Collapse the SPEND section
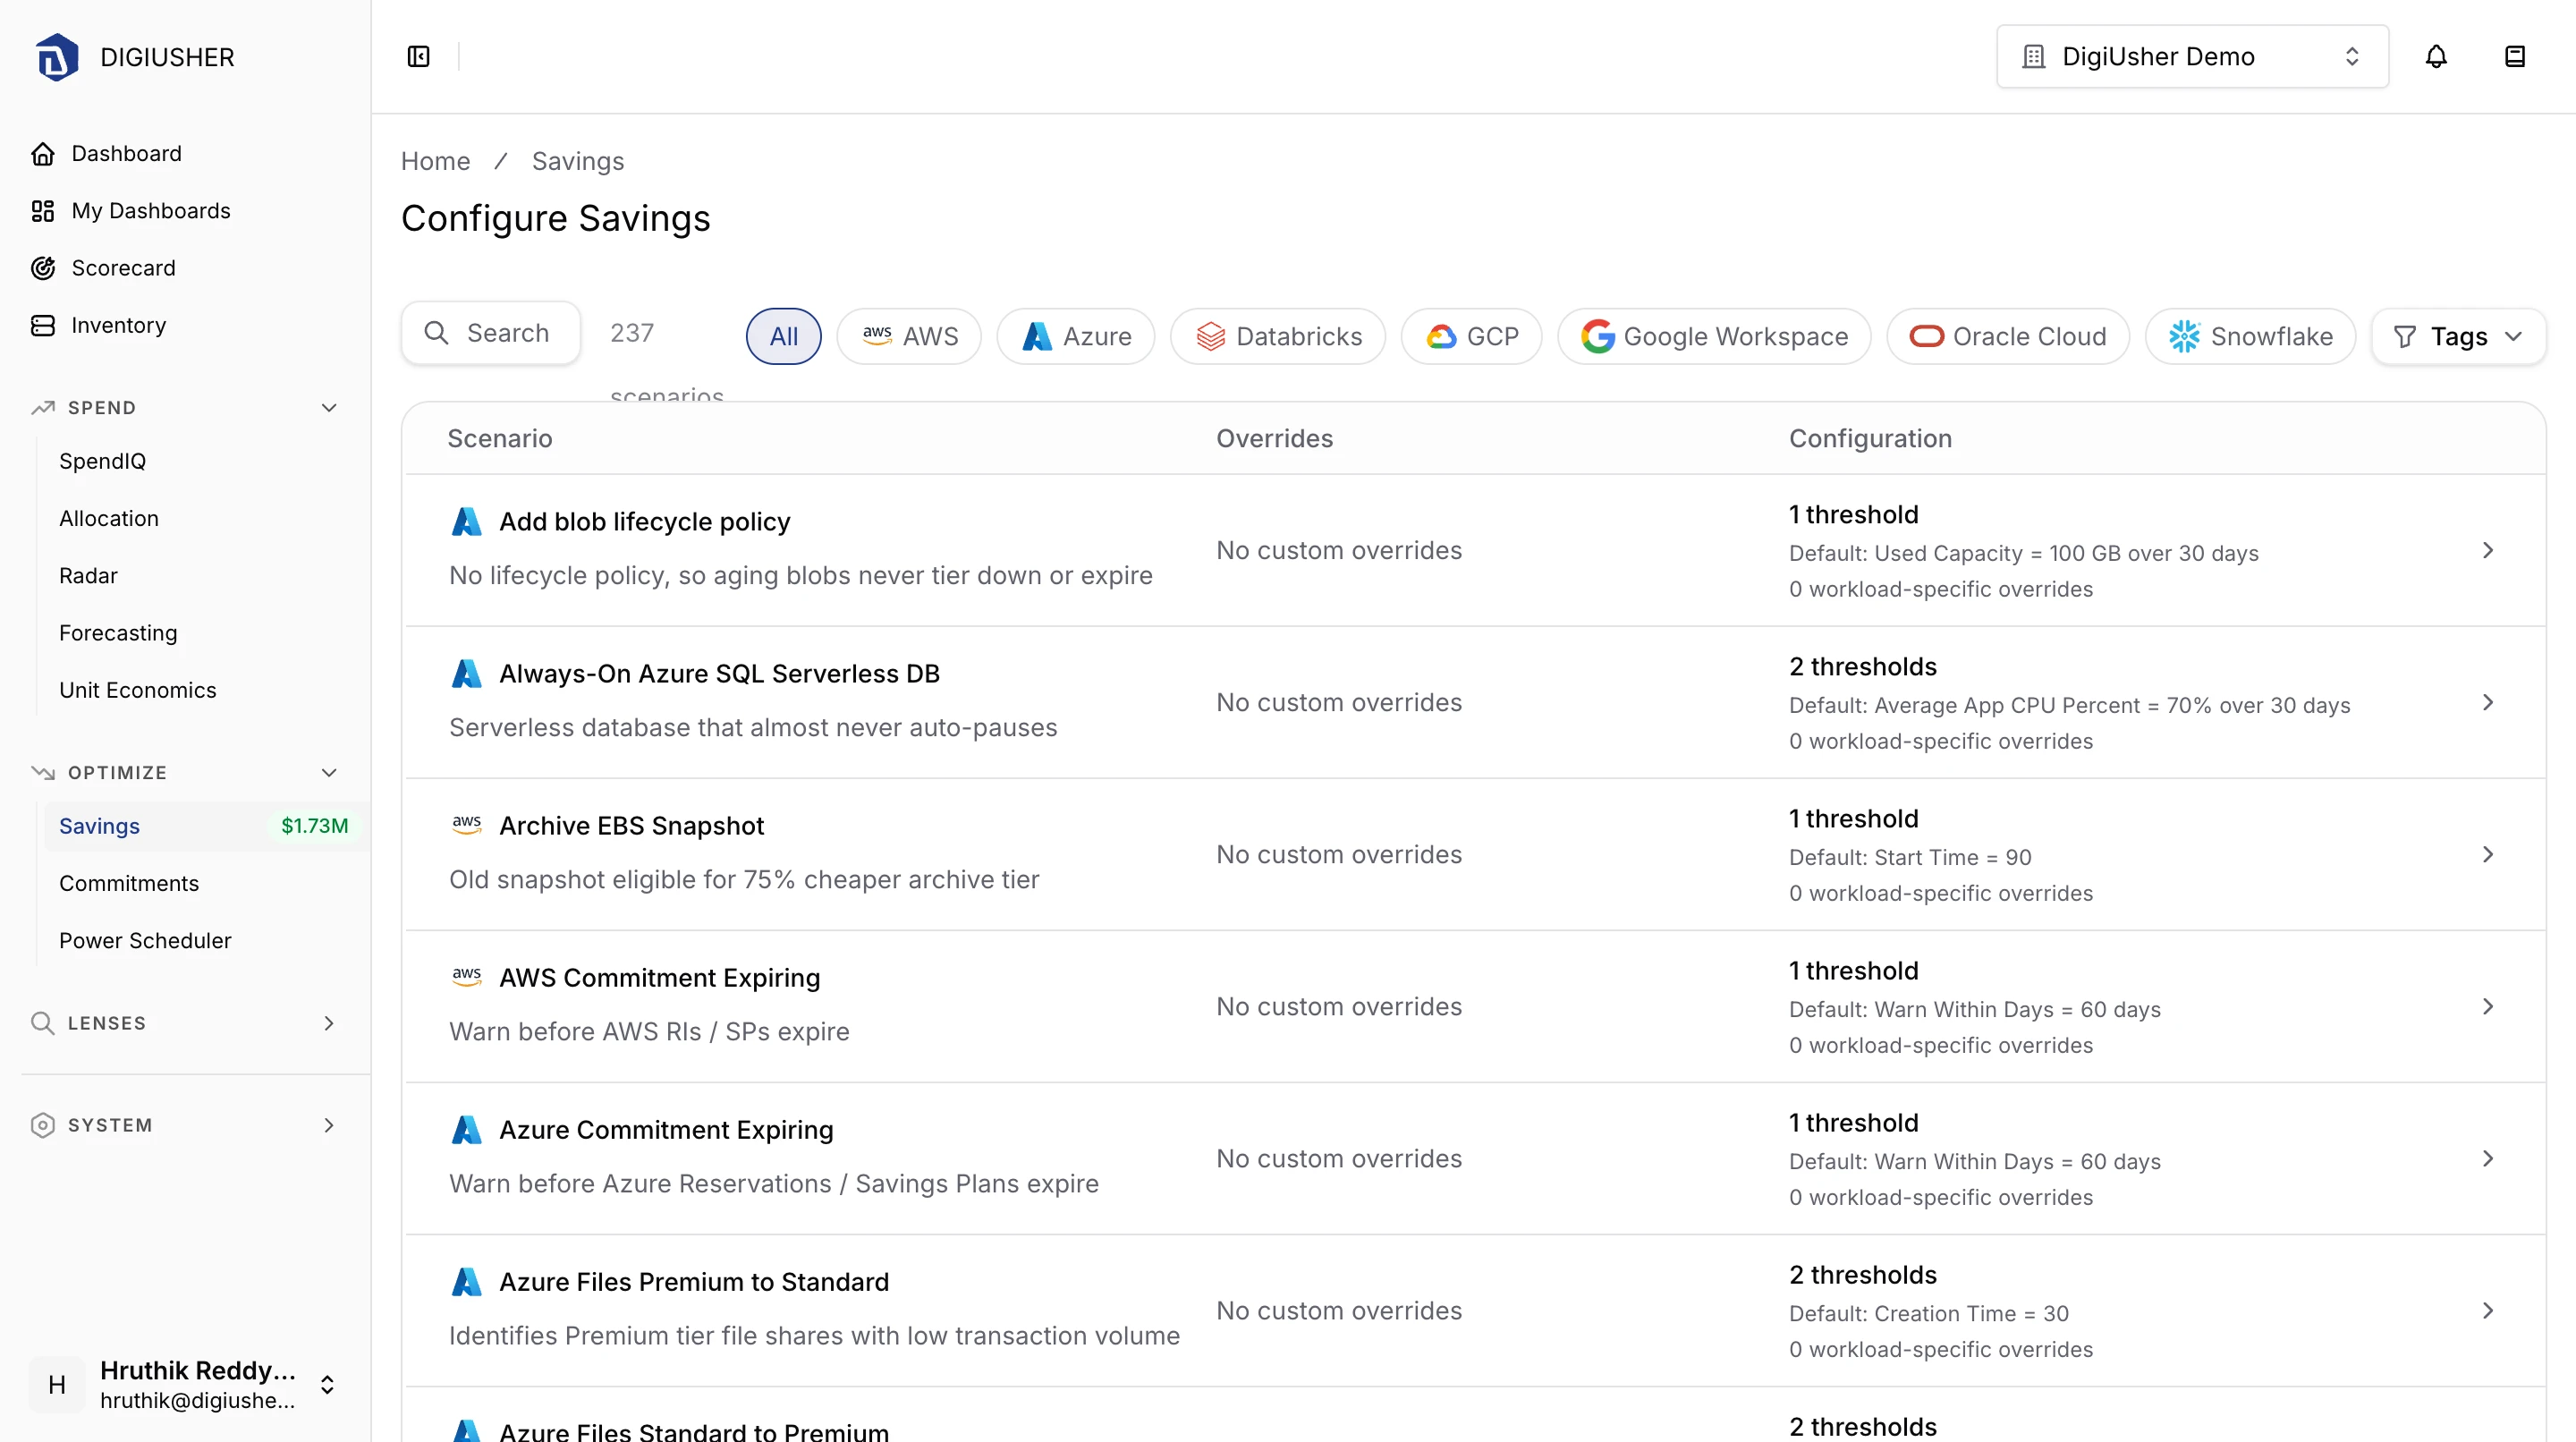This screenshot has height=1442, width=2576. 329,408
